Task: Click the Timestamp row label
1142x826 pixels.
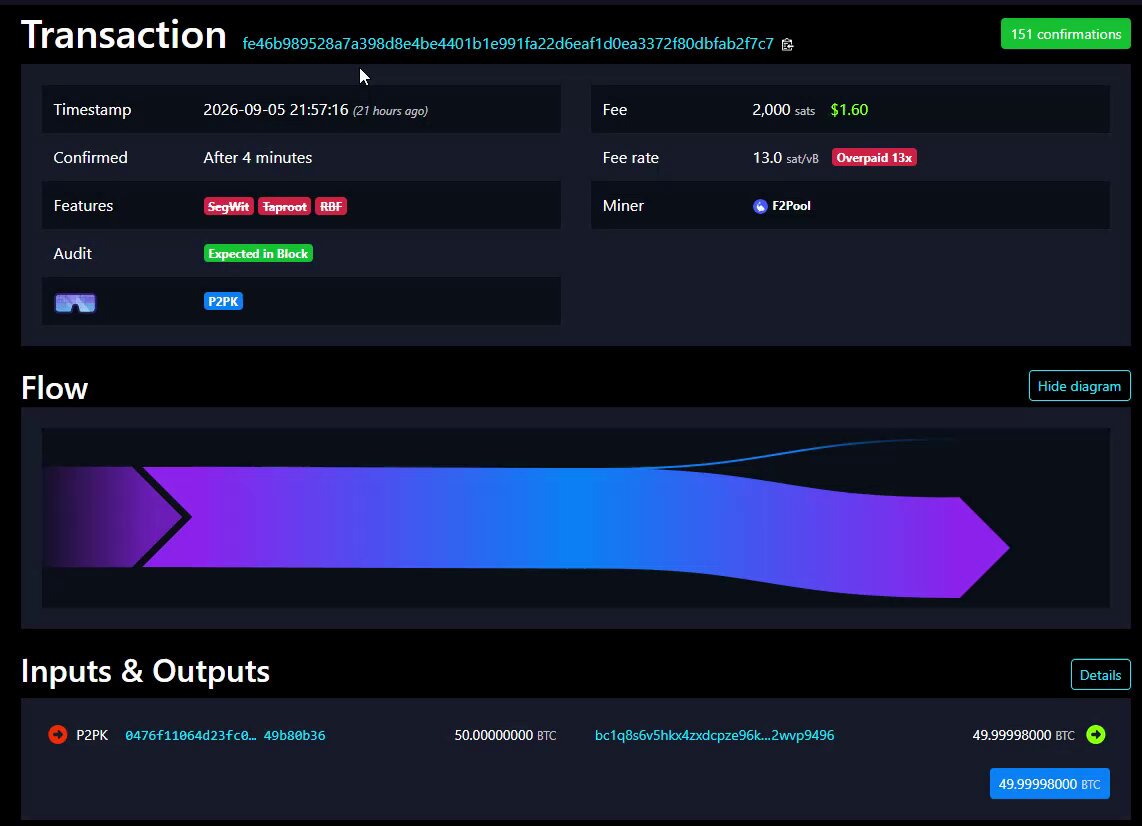Action: [x=92, y=110]
